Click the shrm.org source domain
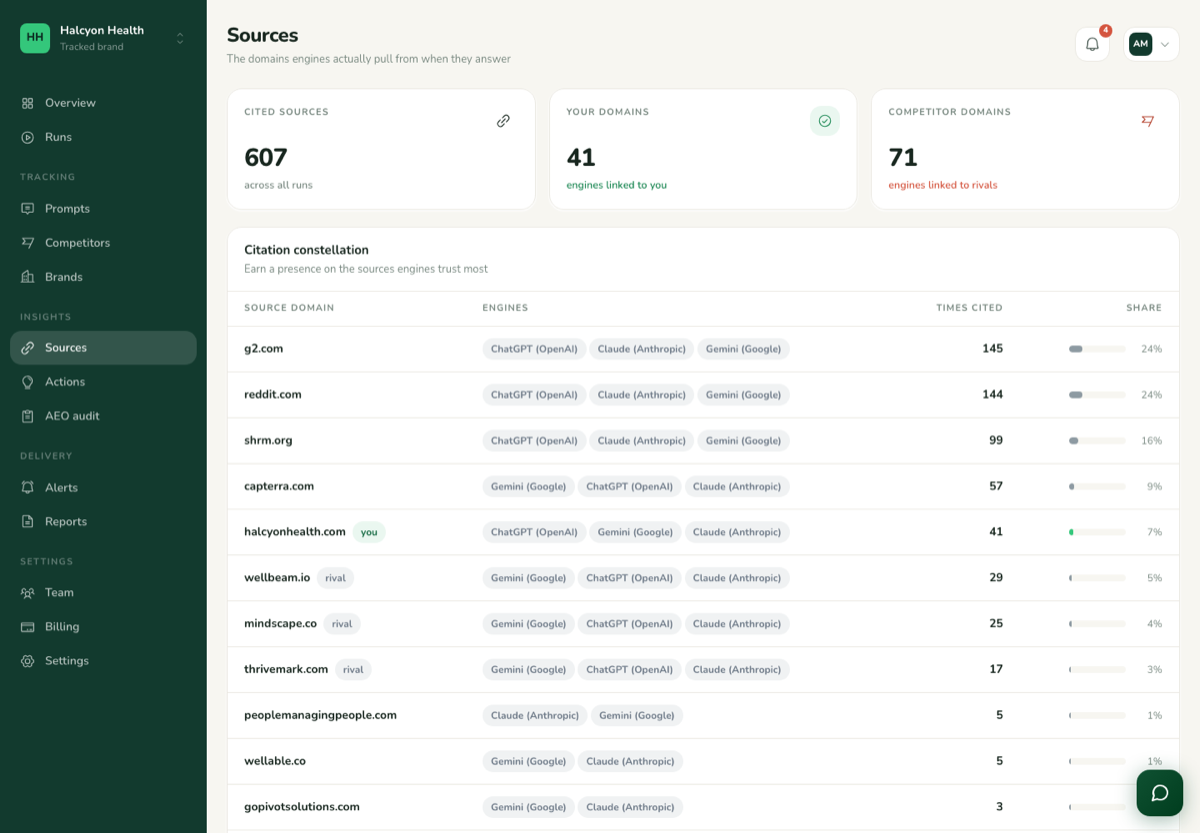Screen dimensions: 1200x833 pos(268,440)
